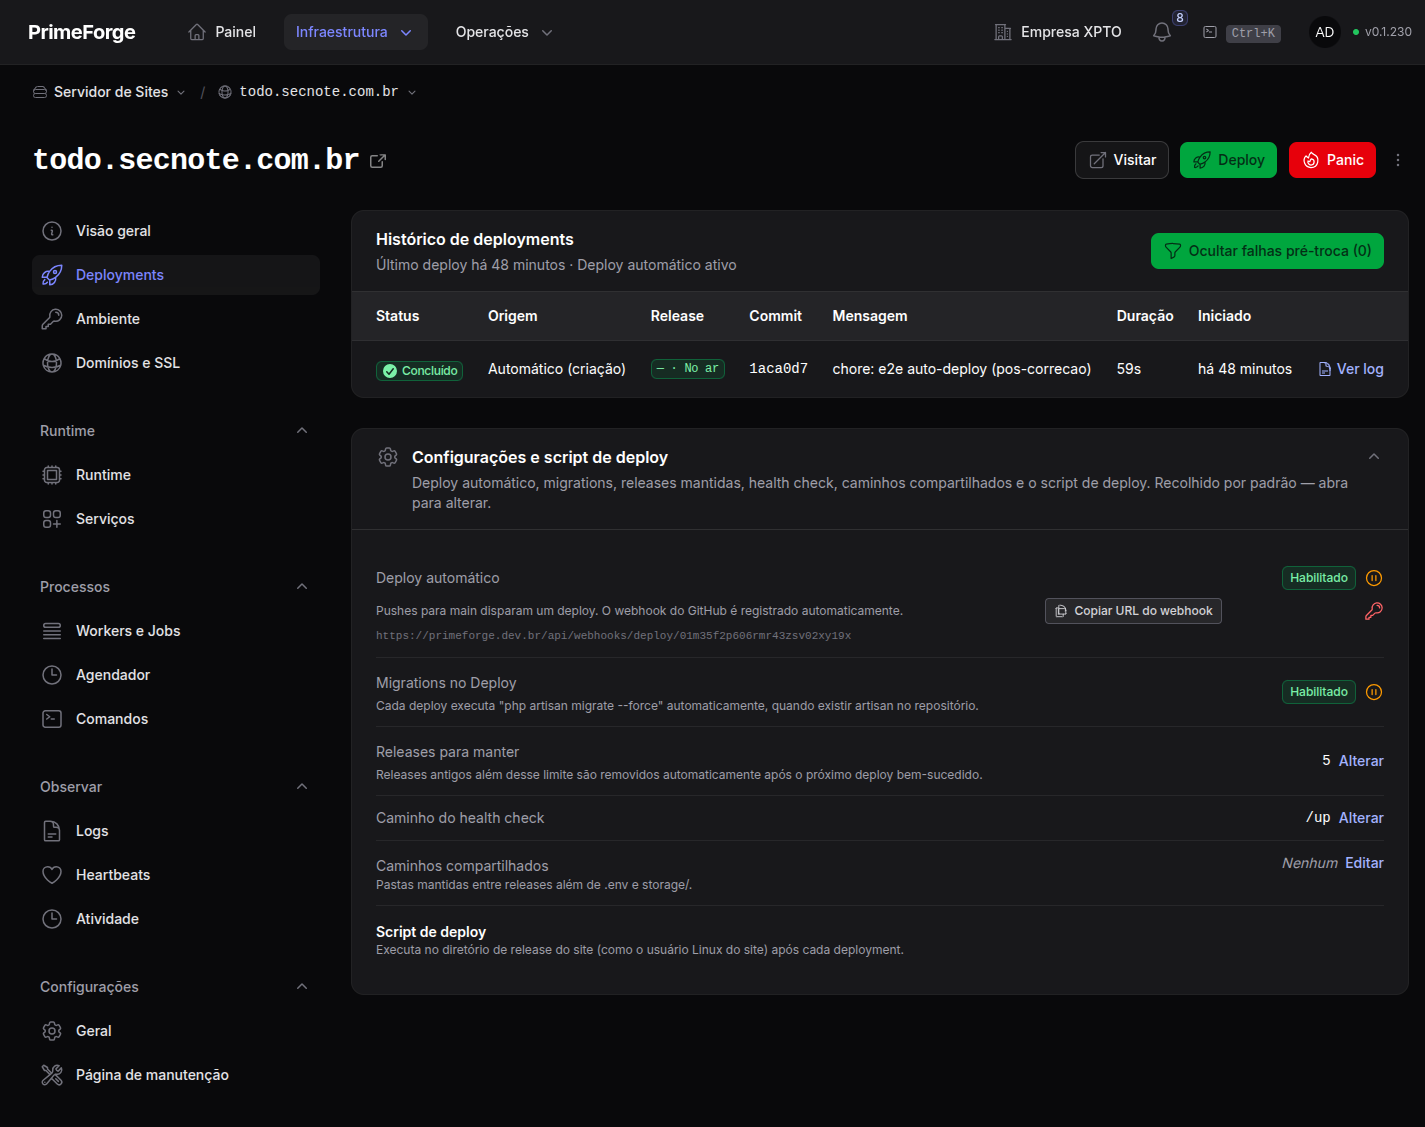Click the Visitar button
The image size is (1425, 1127).
pos(1122,160)
